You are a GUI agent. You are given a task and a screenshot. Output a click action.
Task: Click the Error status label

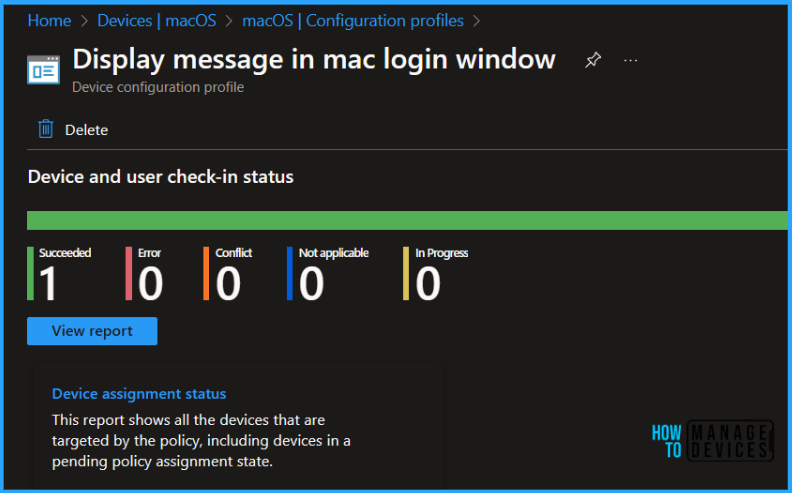pos(149,253)
